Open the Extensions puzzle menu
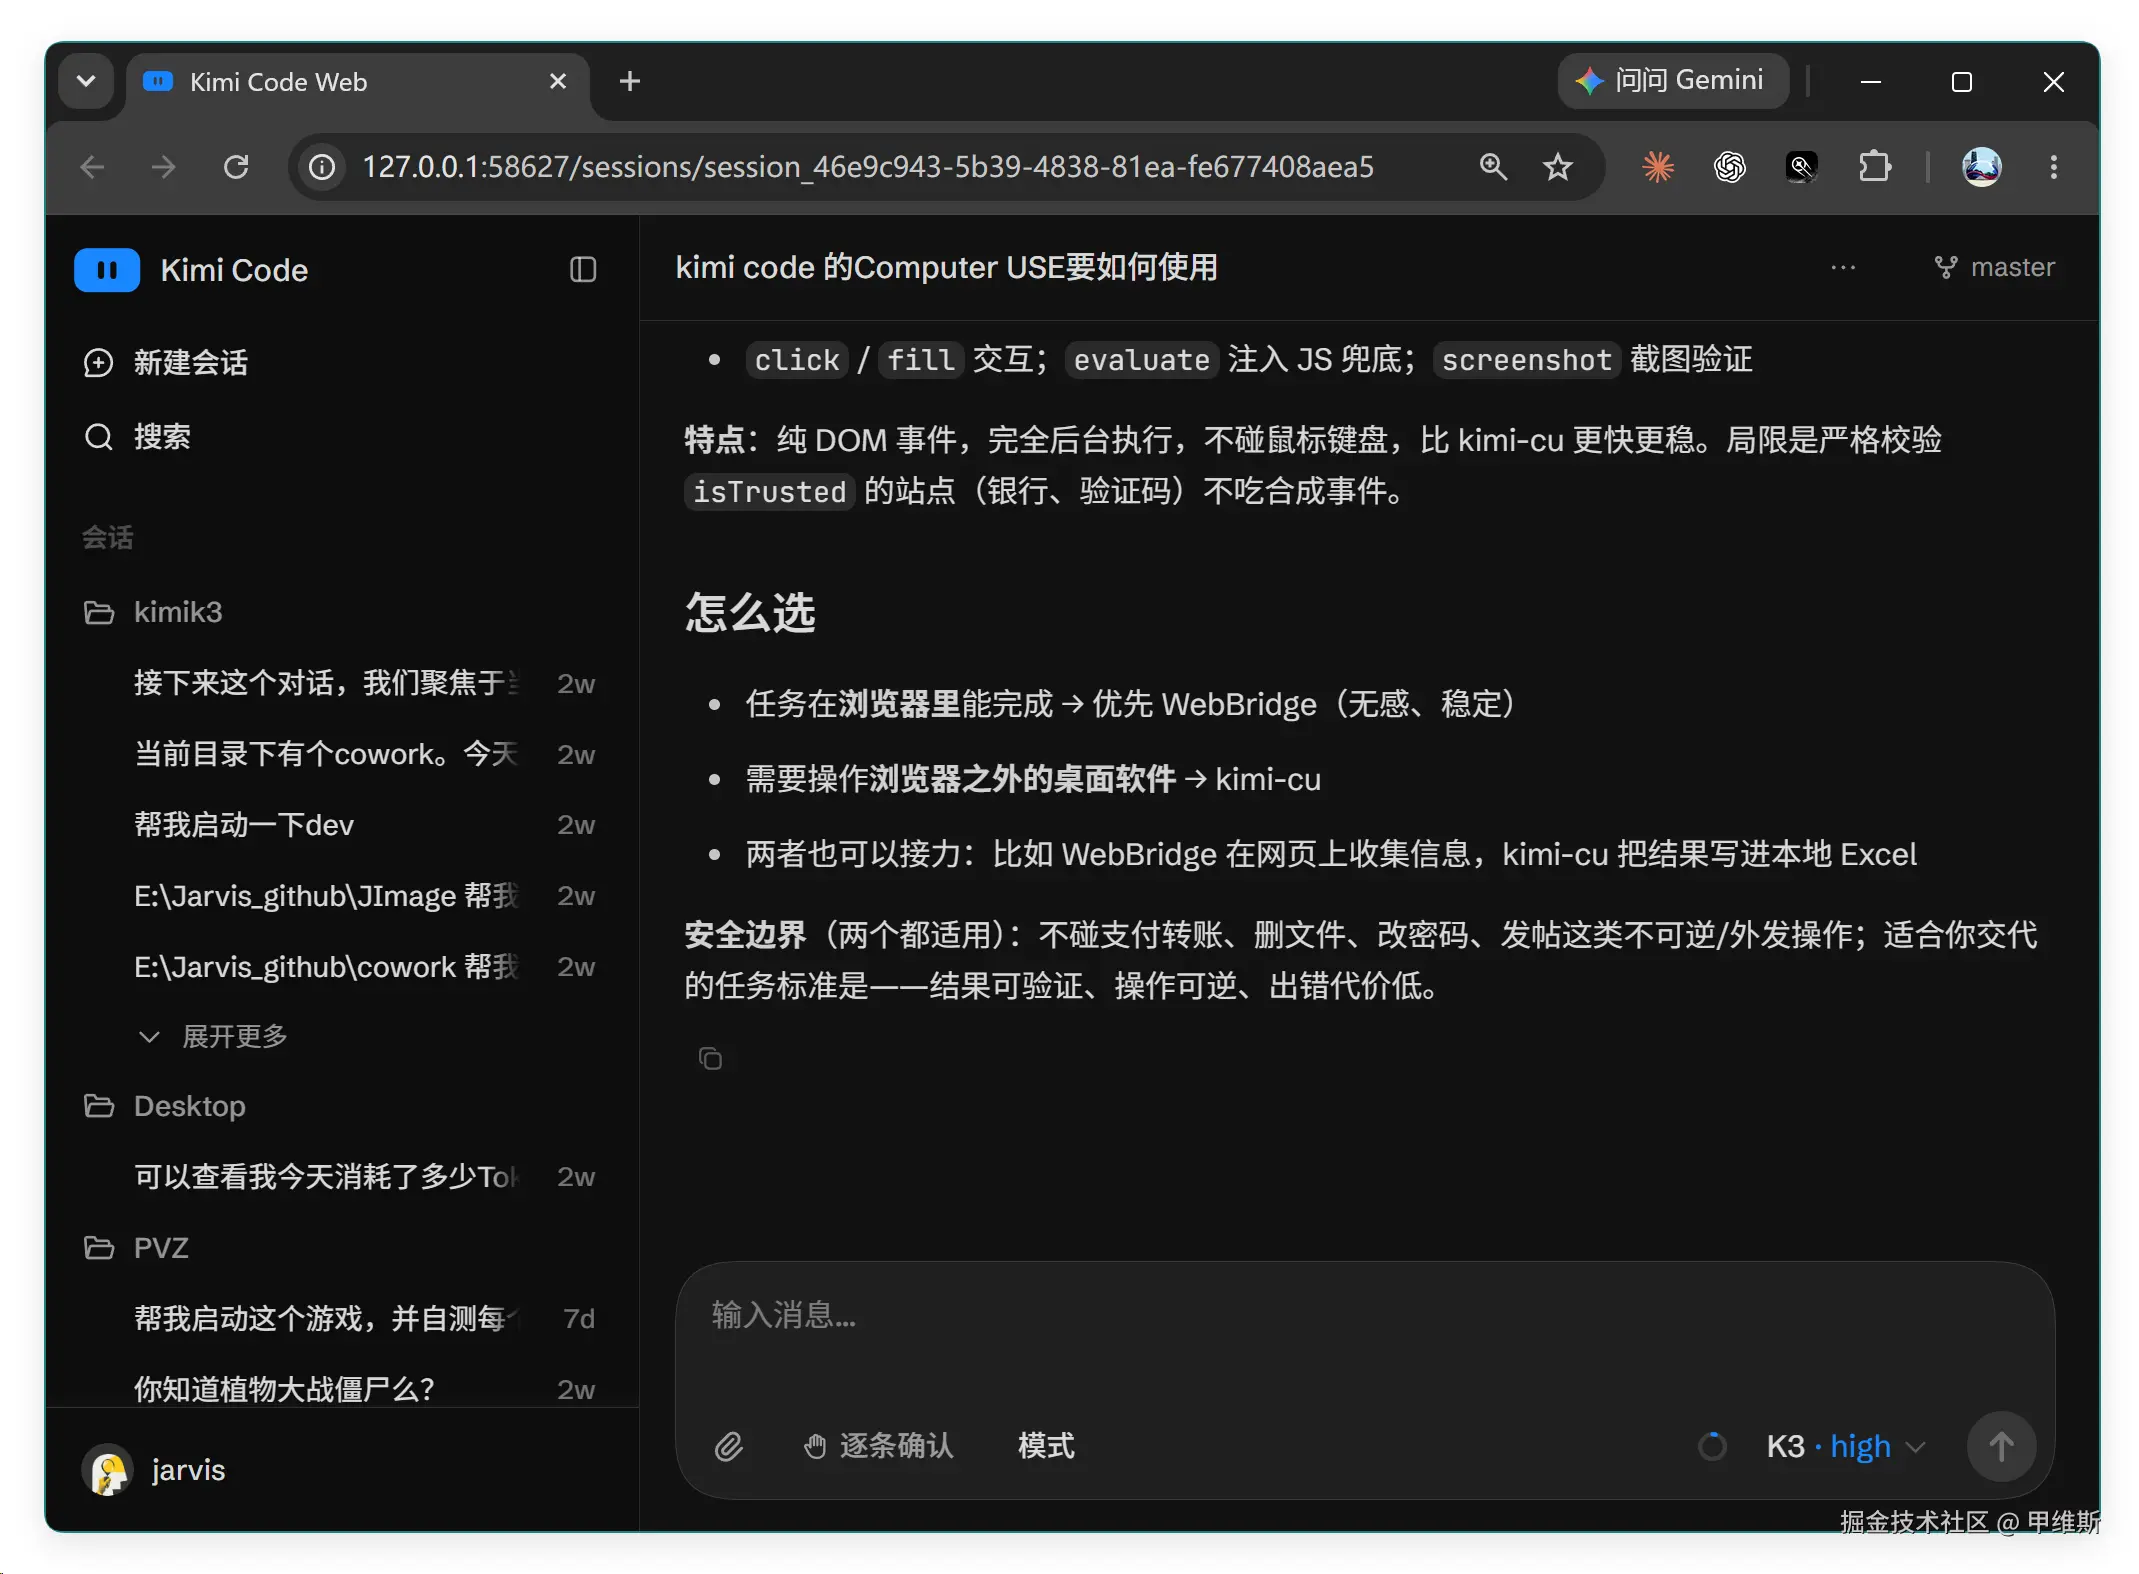This screenshot has height=1574, width=2139. click(1874, 167)
